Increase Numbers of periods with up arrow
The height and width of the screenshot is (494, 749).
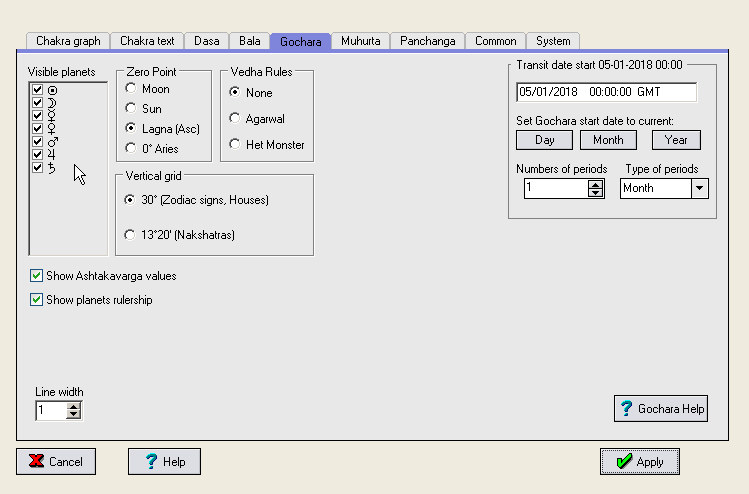coord(596,183)
